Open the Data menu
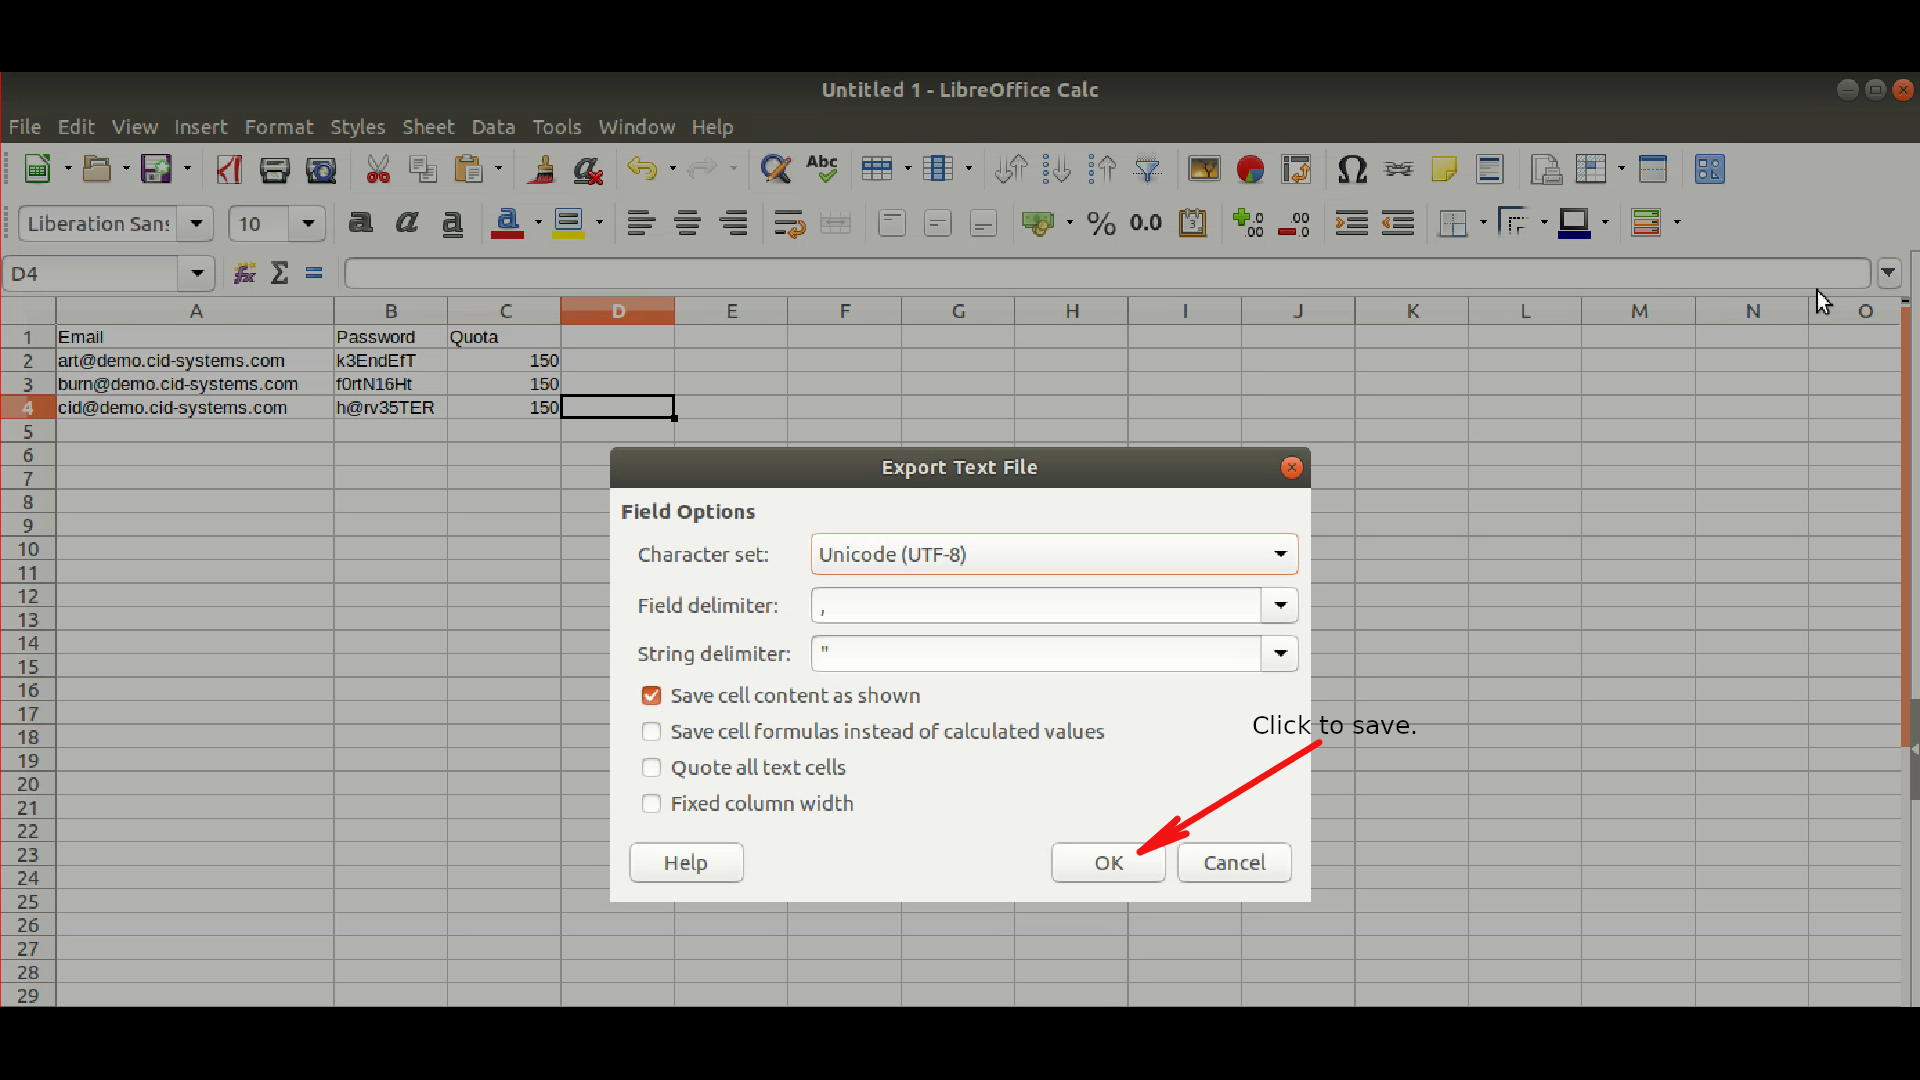 (x=493, y=127)
